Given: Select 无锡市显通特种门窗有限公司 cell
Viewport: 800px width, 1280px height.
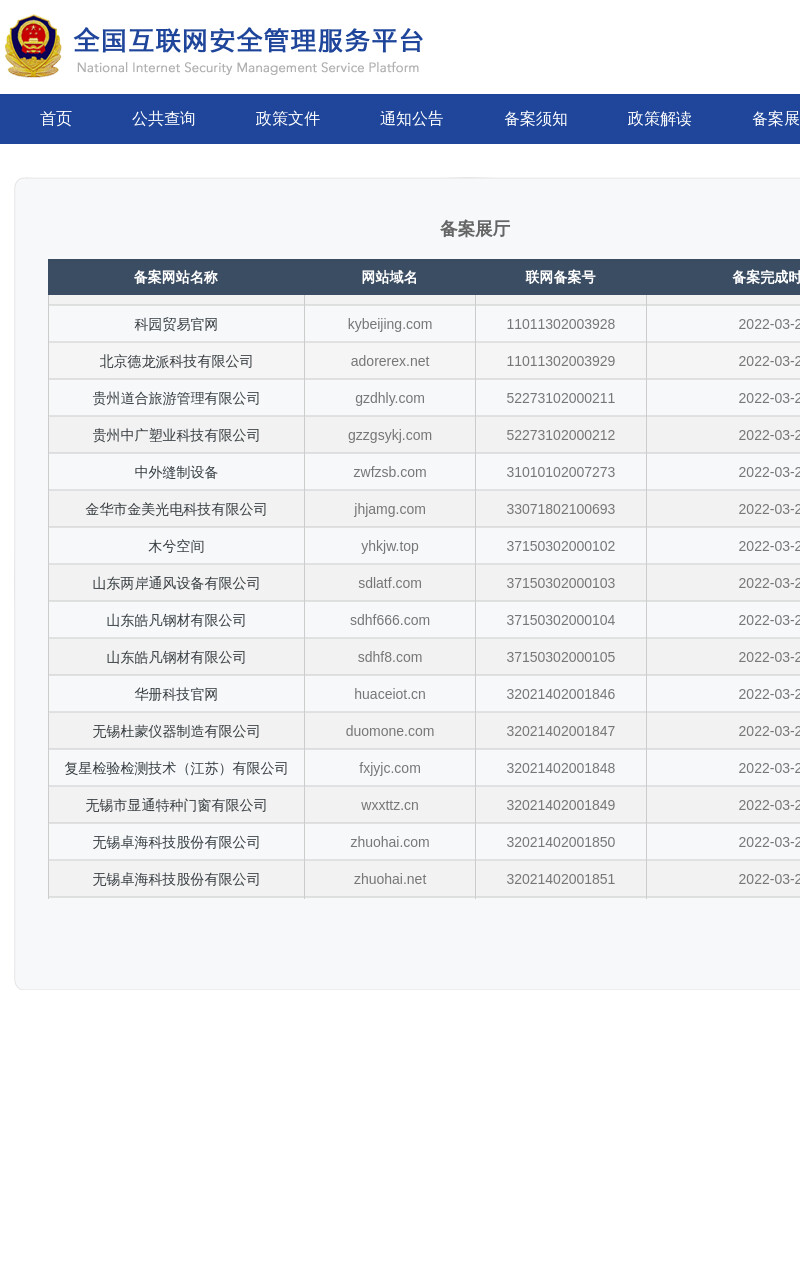Looking at the screenshot, I should tap(176, 805).
